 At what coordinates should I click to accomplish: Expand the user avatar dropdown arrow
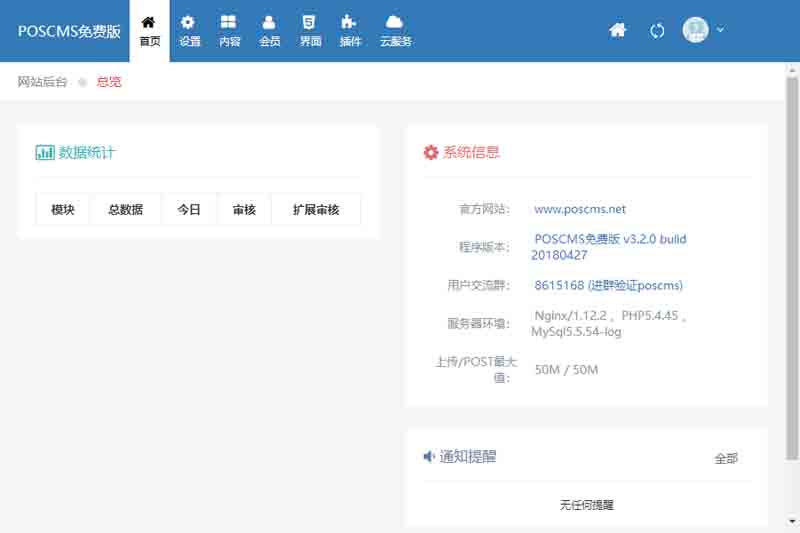coord(720,30)
